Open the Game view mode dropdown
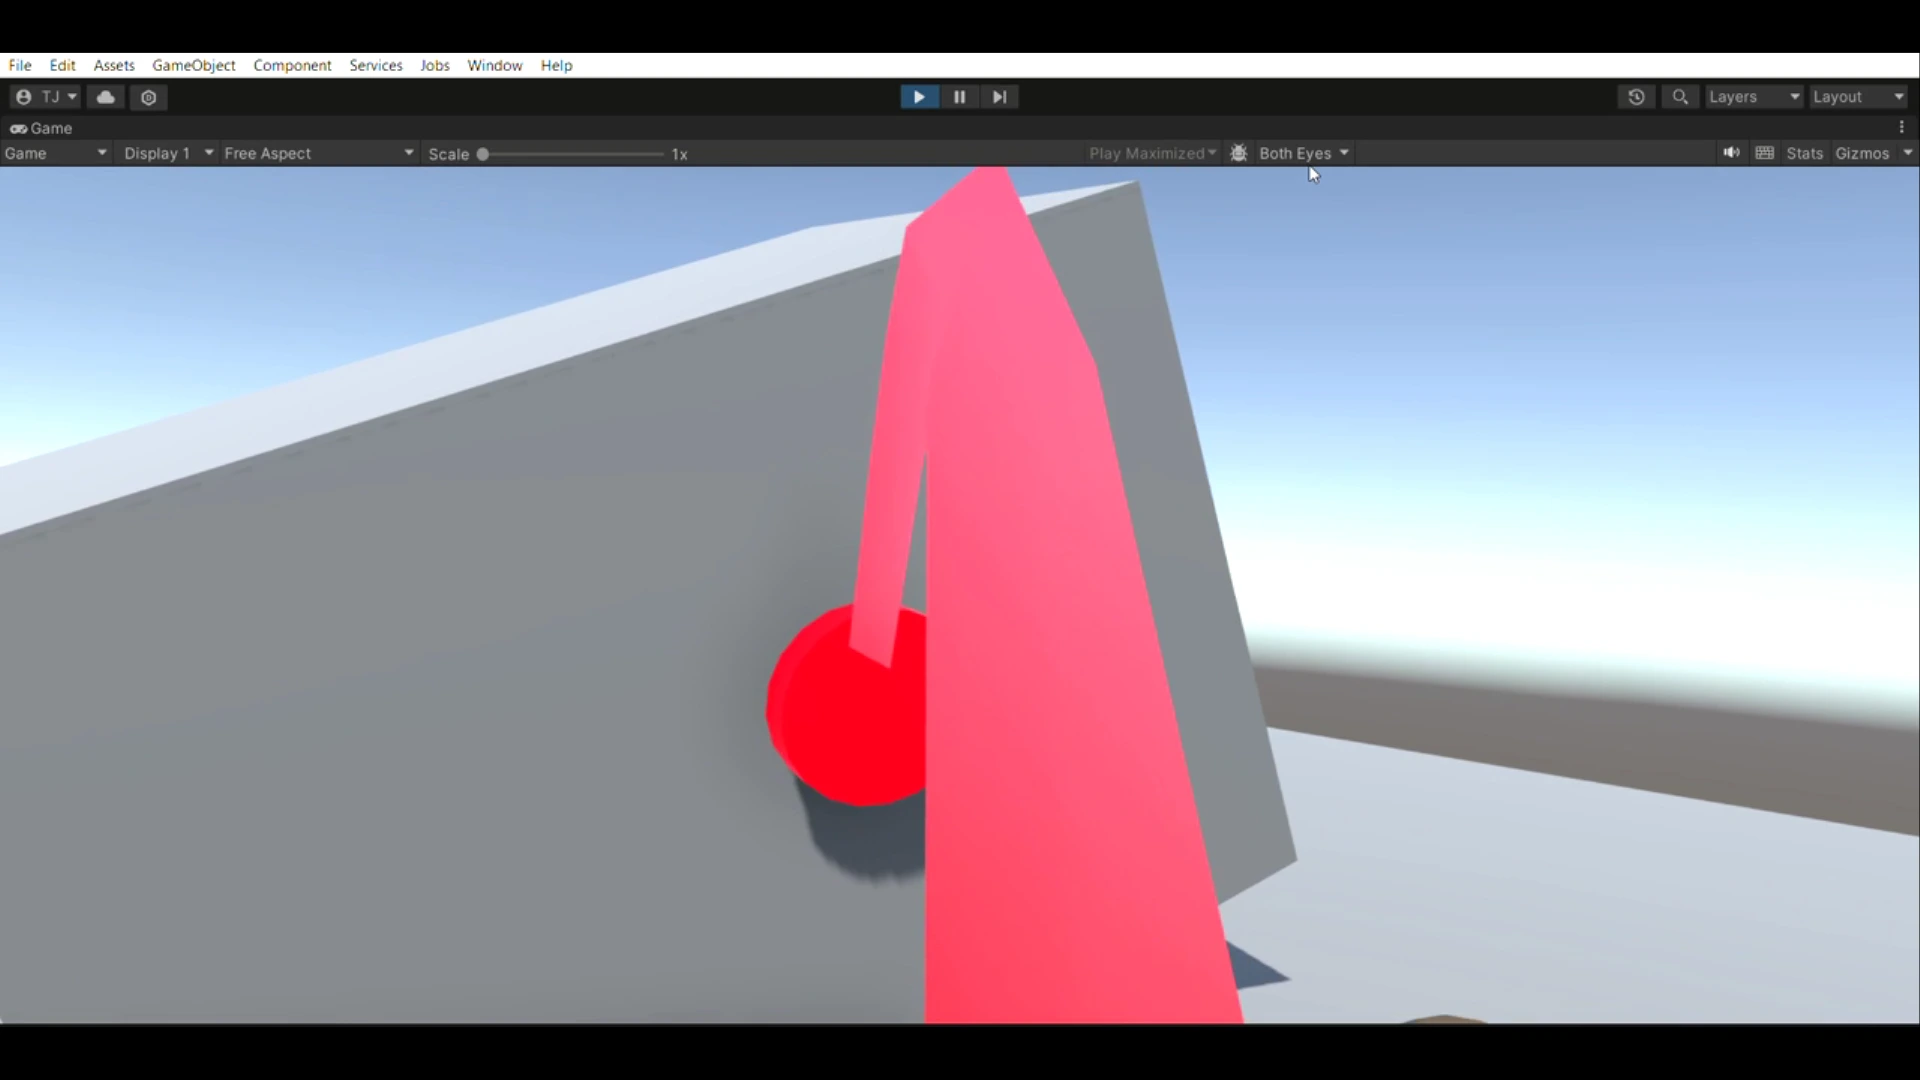This screenshot has width=1920, height=1080. pyautogui.click(x=56, y=153)
